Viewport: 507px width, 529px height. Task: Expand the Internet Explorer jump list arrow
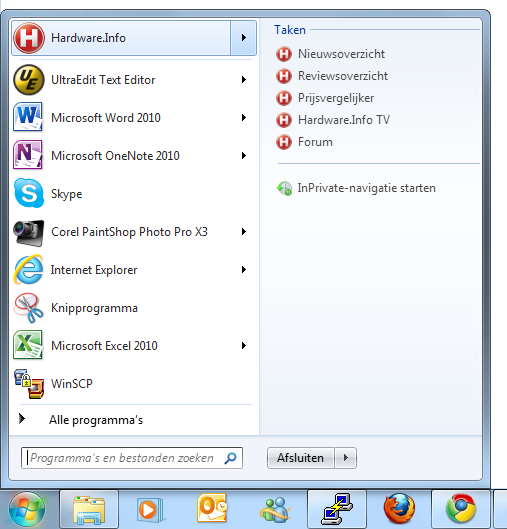[244, 269]
